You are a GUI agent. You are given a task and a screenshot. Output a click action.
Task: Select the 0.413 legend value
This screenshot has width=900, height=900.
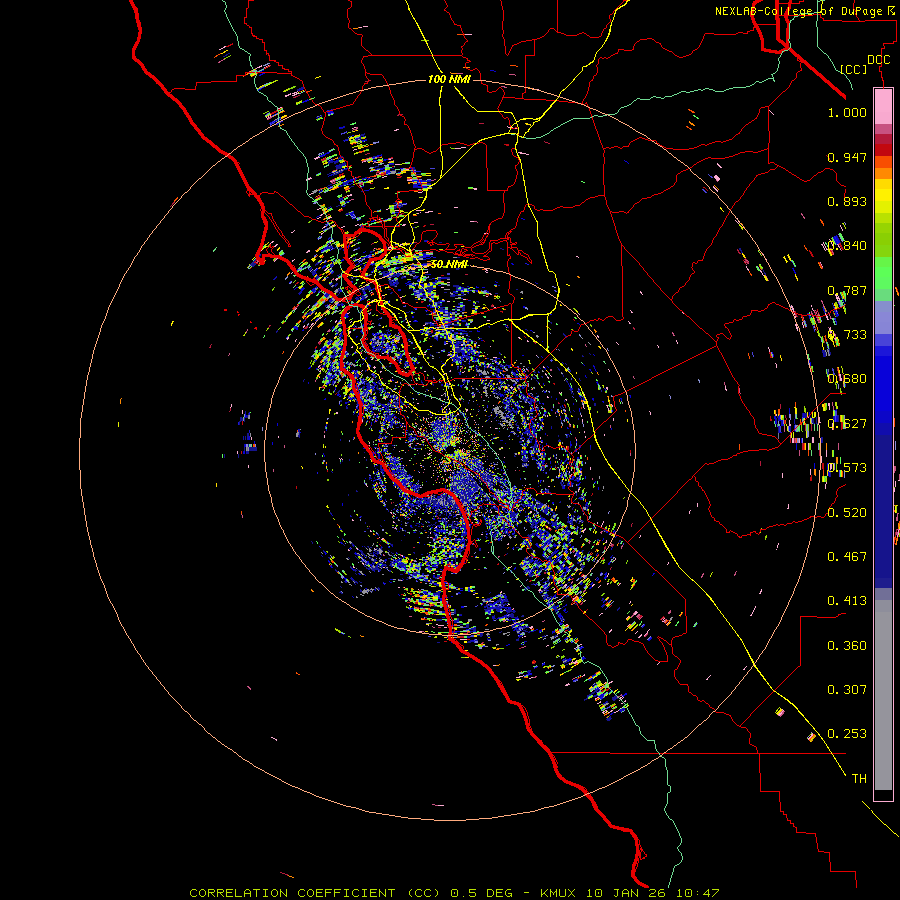[847, 600]
